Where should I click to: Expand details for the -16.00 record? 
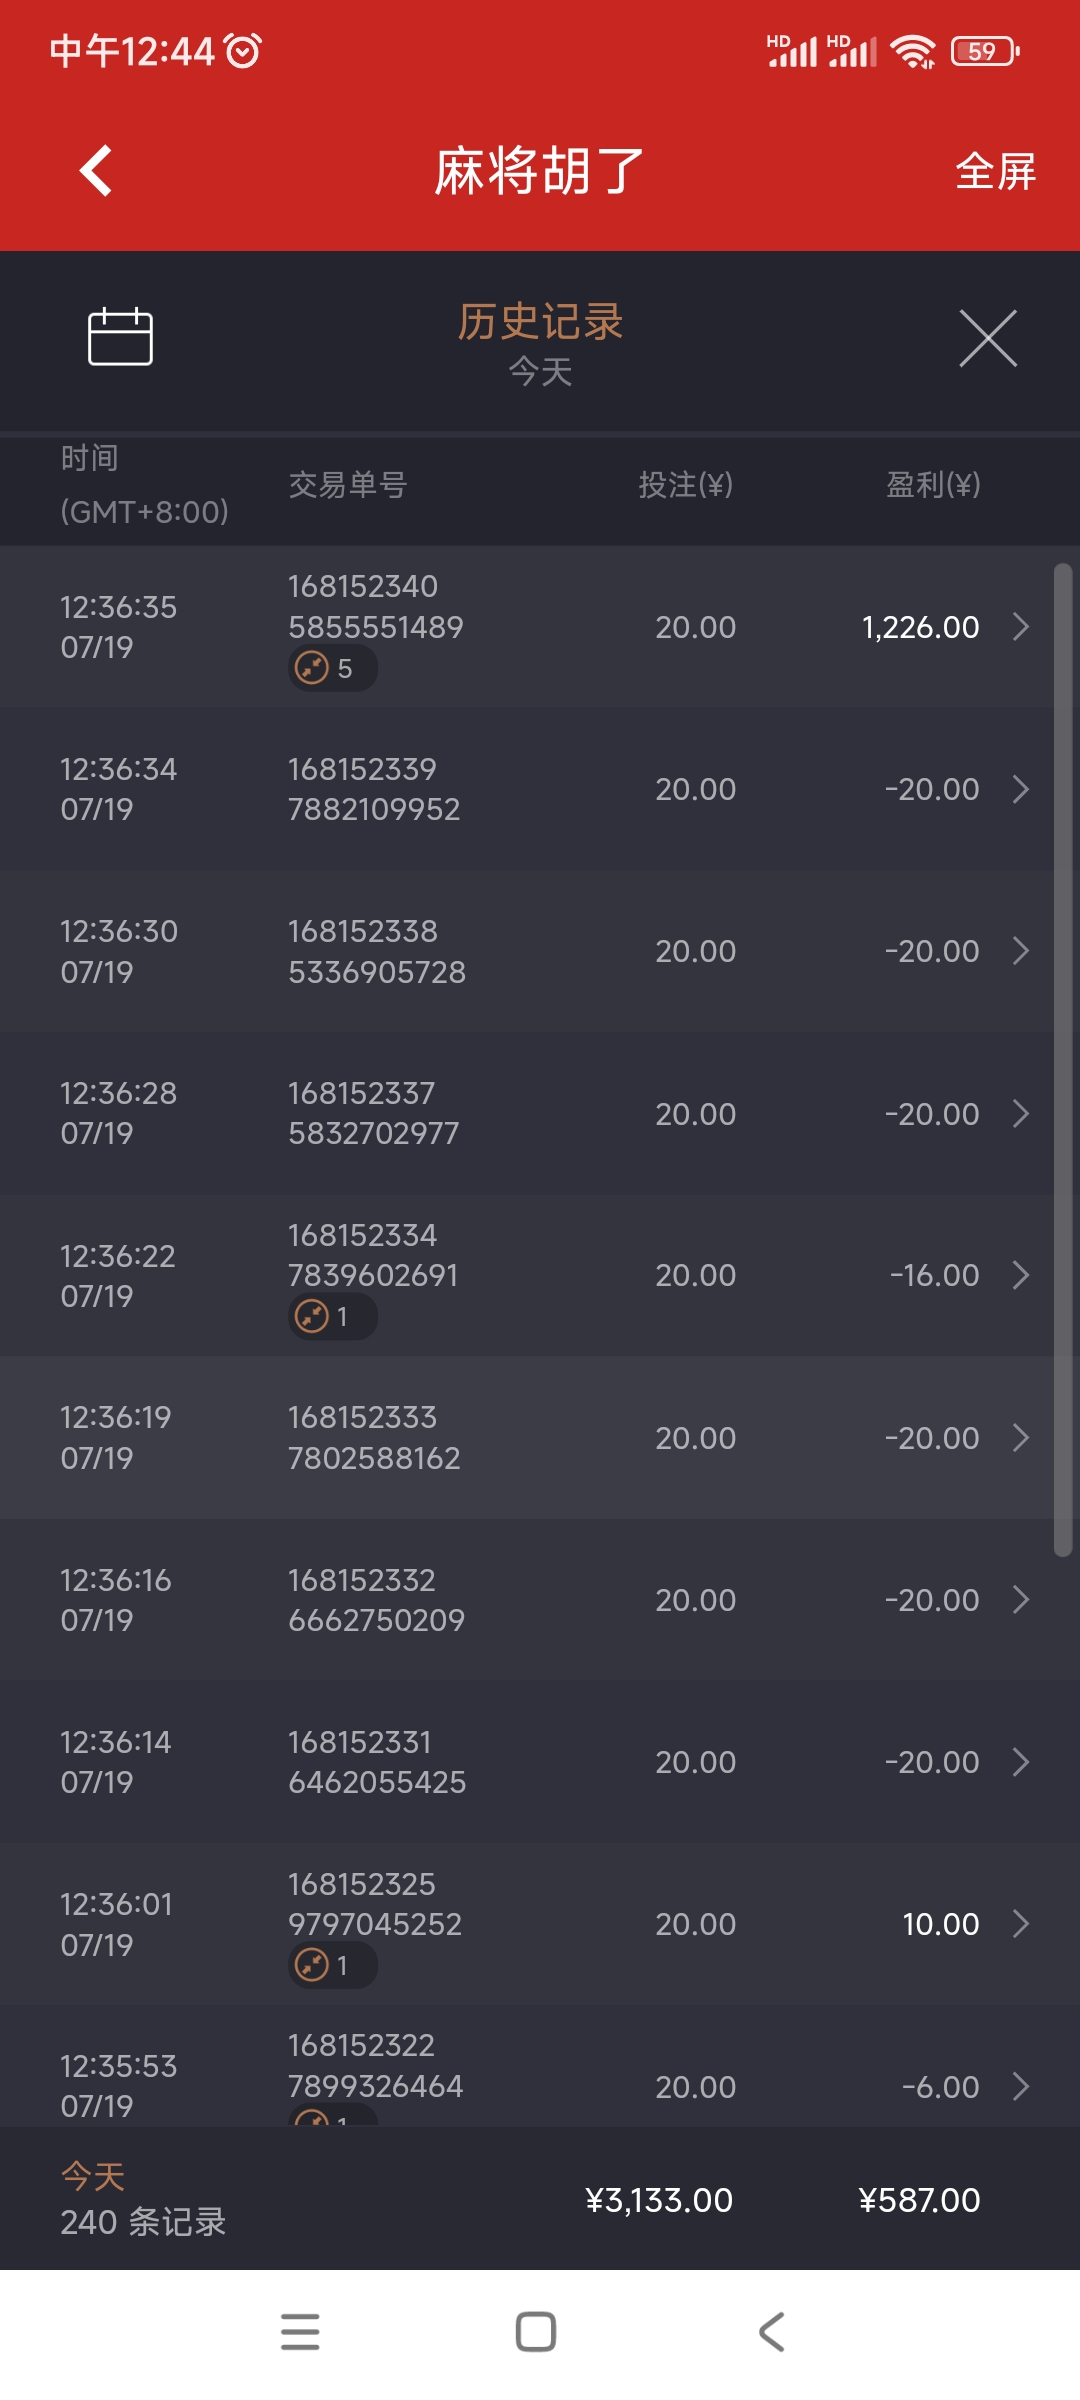coord(1020,1275)
